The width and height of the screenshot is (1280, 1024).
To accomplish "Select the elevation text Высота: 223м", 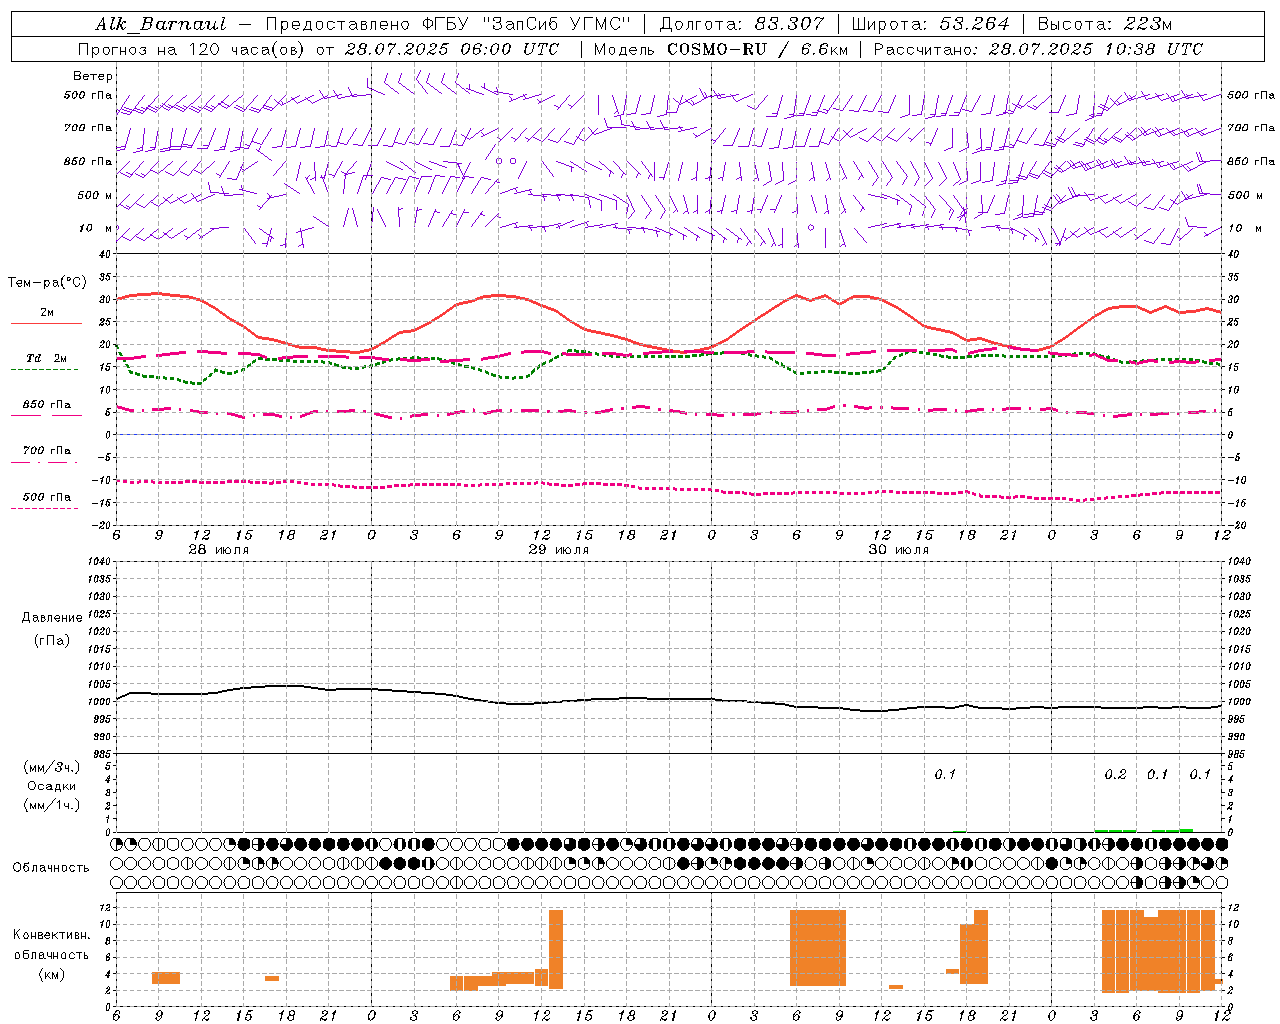I will (1105, 24).
